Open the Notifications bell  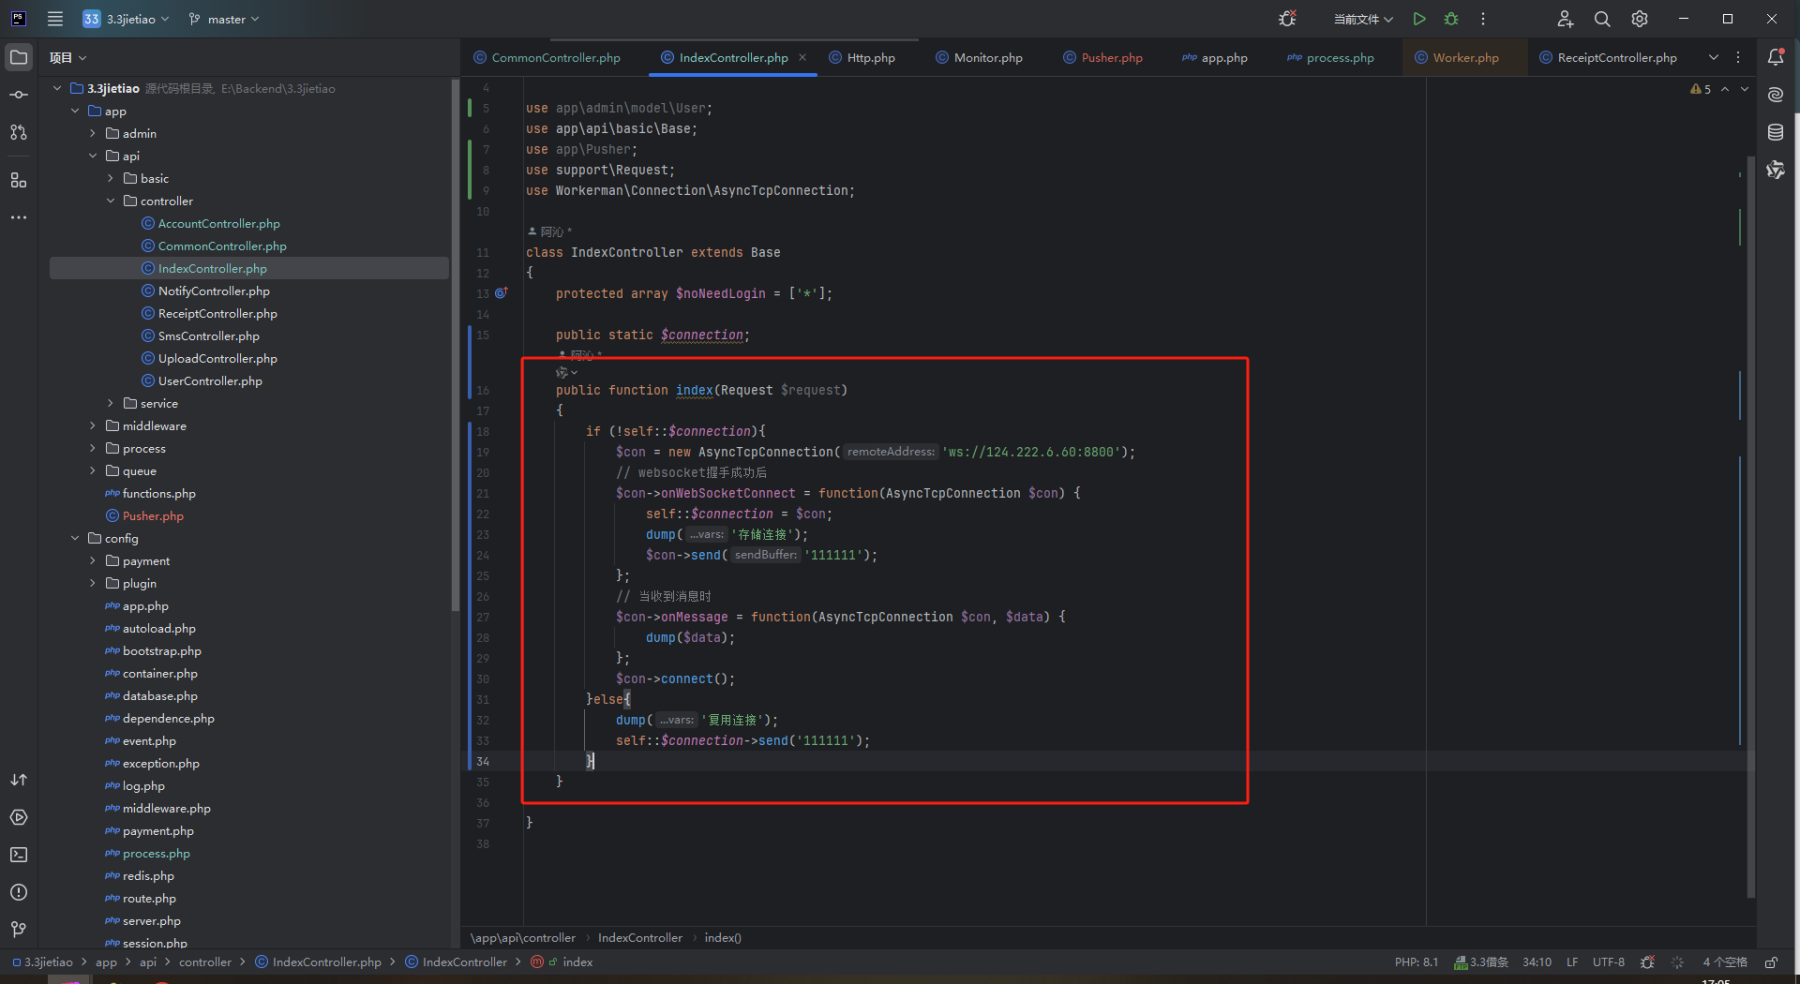[x=1776, y=57]
